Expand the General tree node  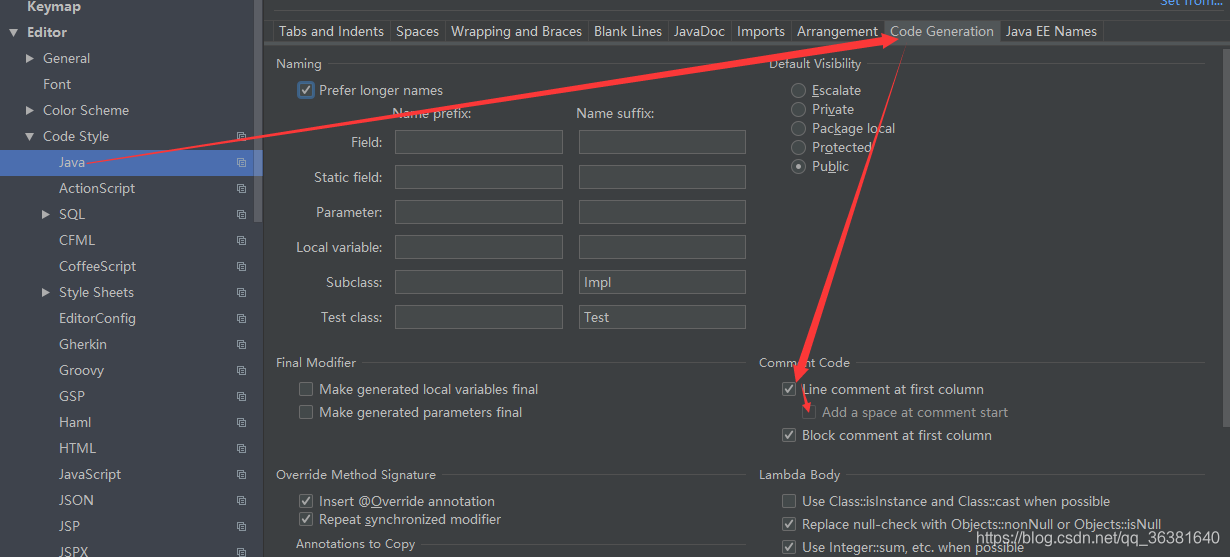pyautogui.click(x=30, y=58)
